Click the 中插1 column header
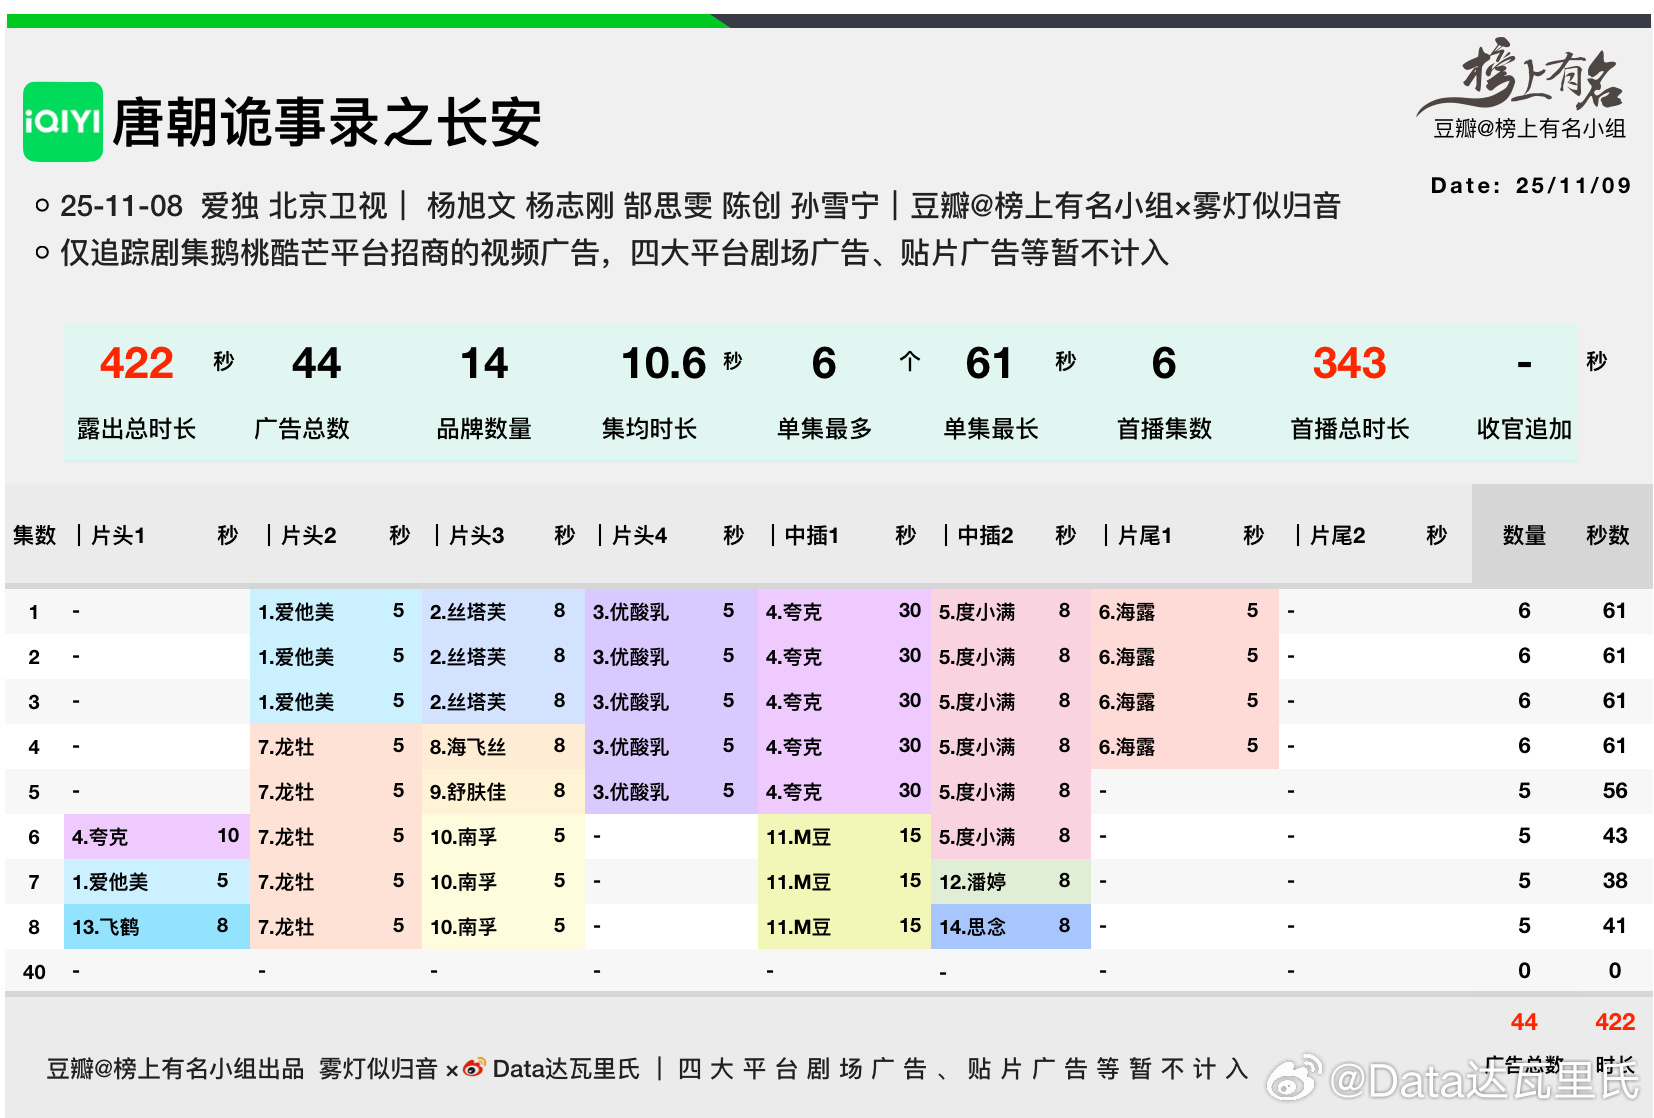The height and width of the screenshot is (1118, 1654). tap(811, 535)
